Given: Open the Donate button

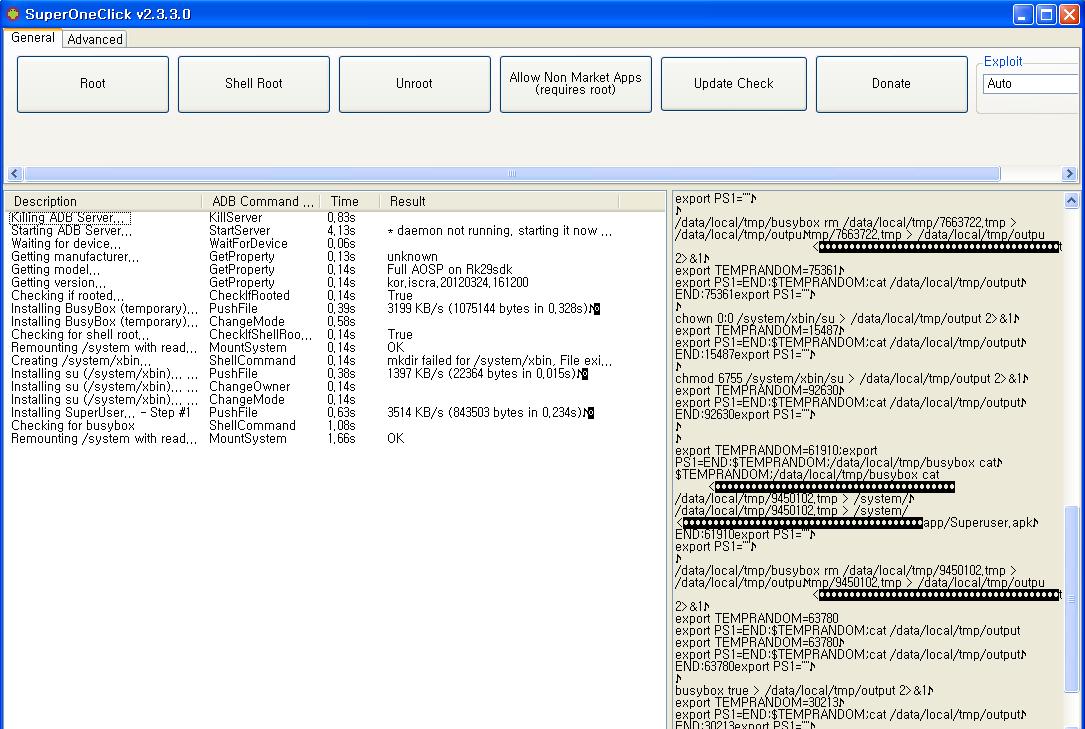Looking at the screenshot, I should pos(891,84).
